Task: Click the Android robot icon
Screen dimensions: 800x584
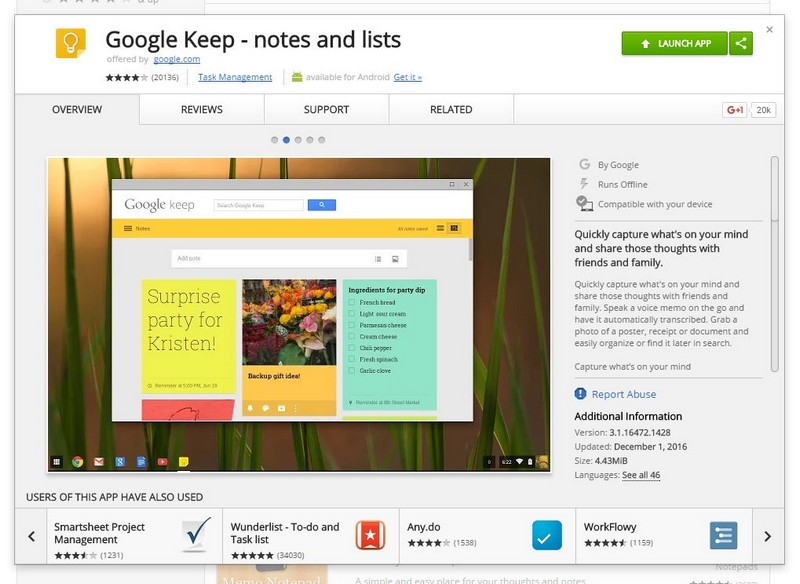Action: pos(297,77)
